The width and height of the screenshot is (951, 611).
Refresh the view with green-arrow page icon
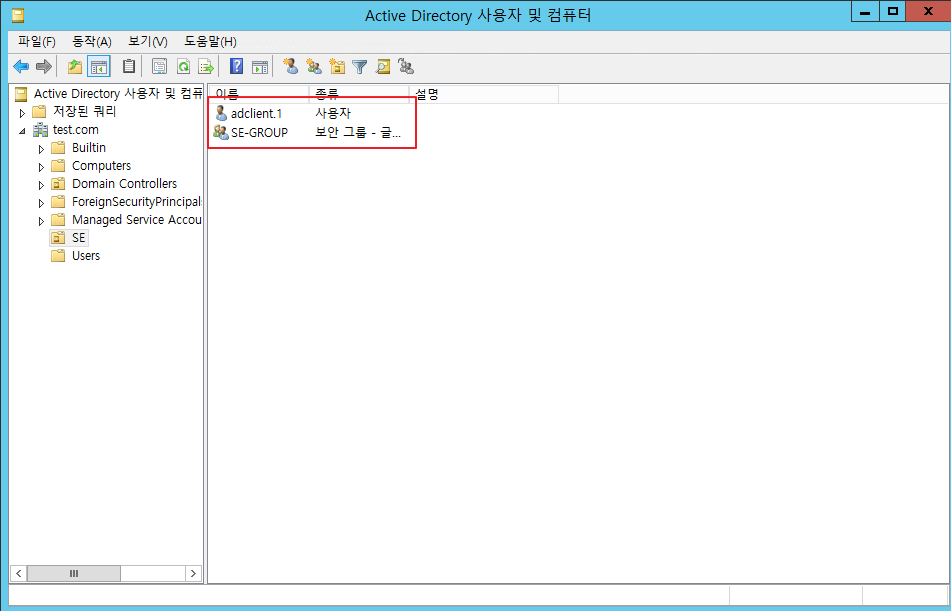tap(183, 67)
